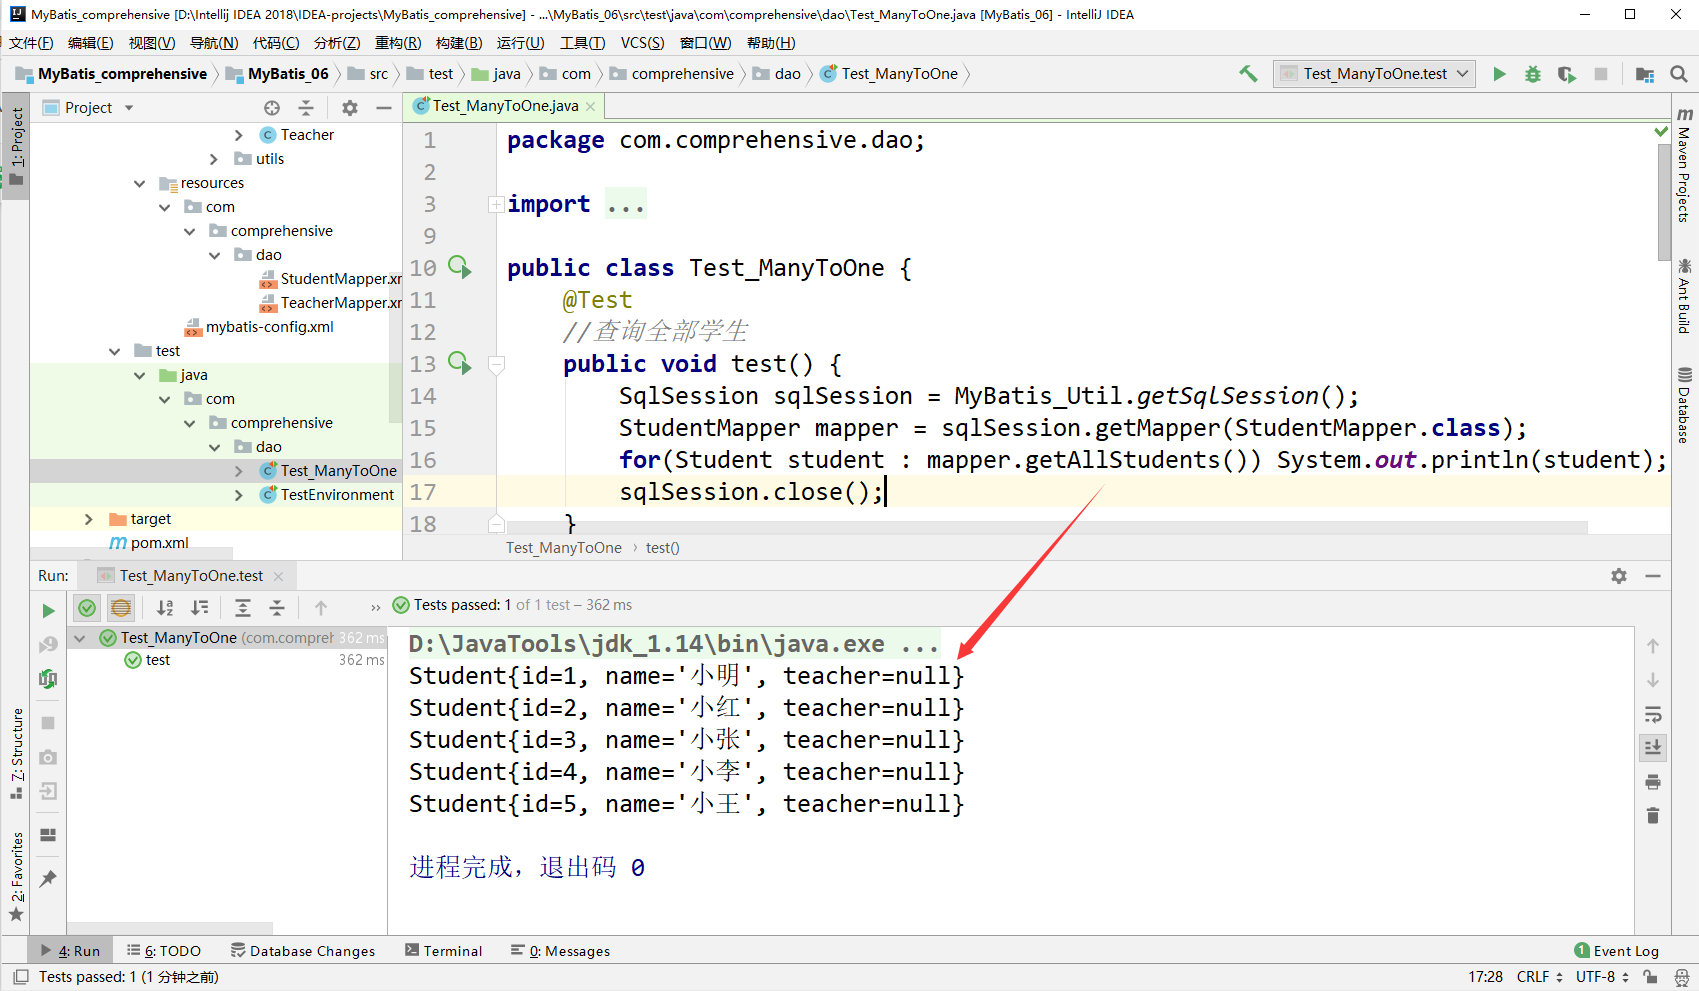
Task: Go to previous failed test
Action: pos(321,607)
